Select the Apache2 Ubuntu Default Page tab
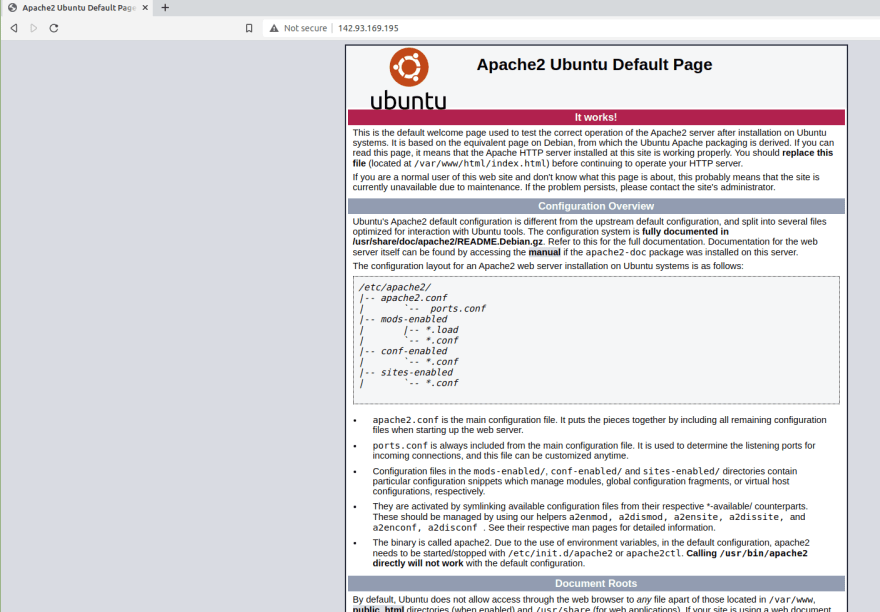The image size is (880, 612). coord(77,8)
